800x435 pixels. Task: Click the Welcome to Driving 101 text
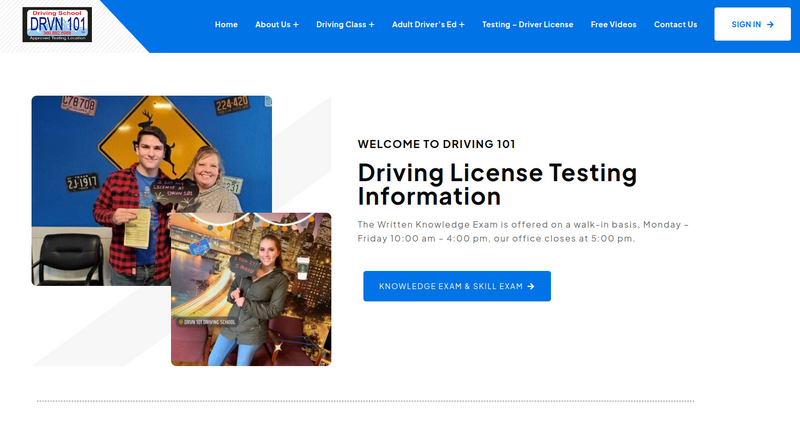pyautogui.click(x=436, y=144)
